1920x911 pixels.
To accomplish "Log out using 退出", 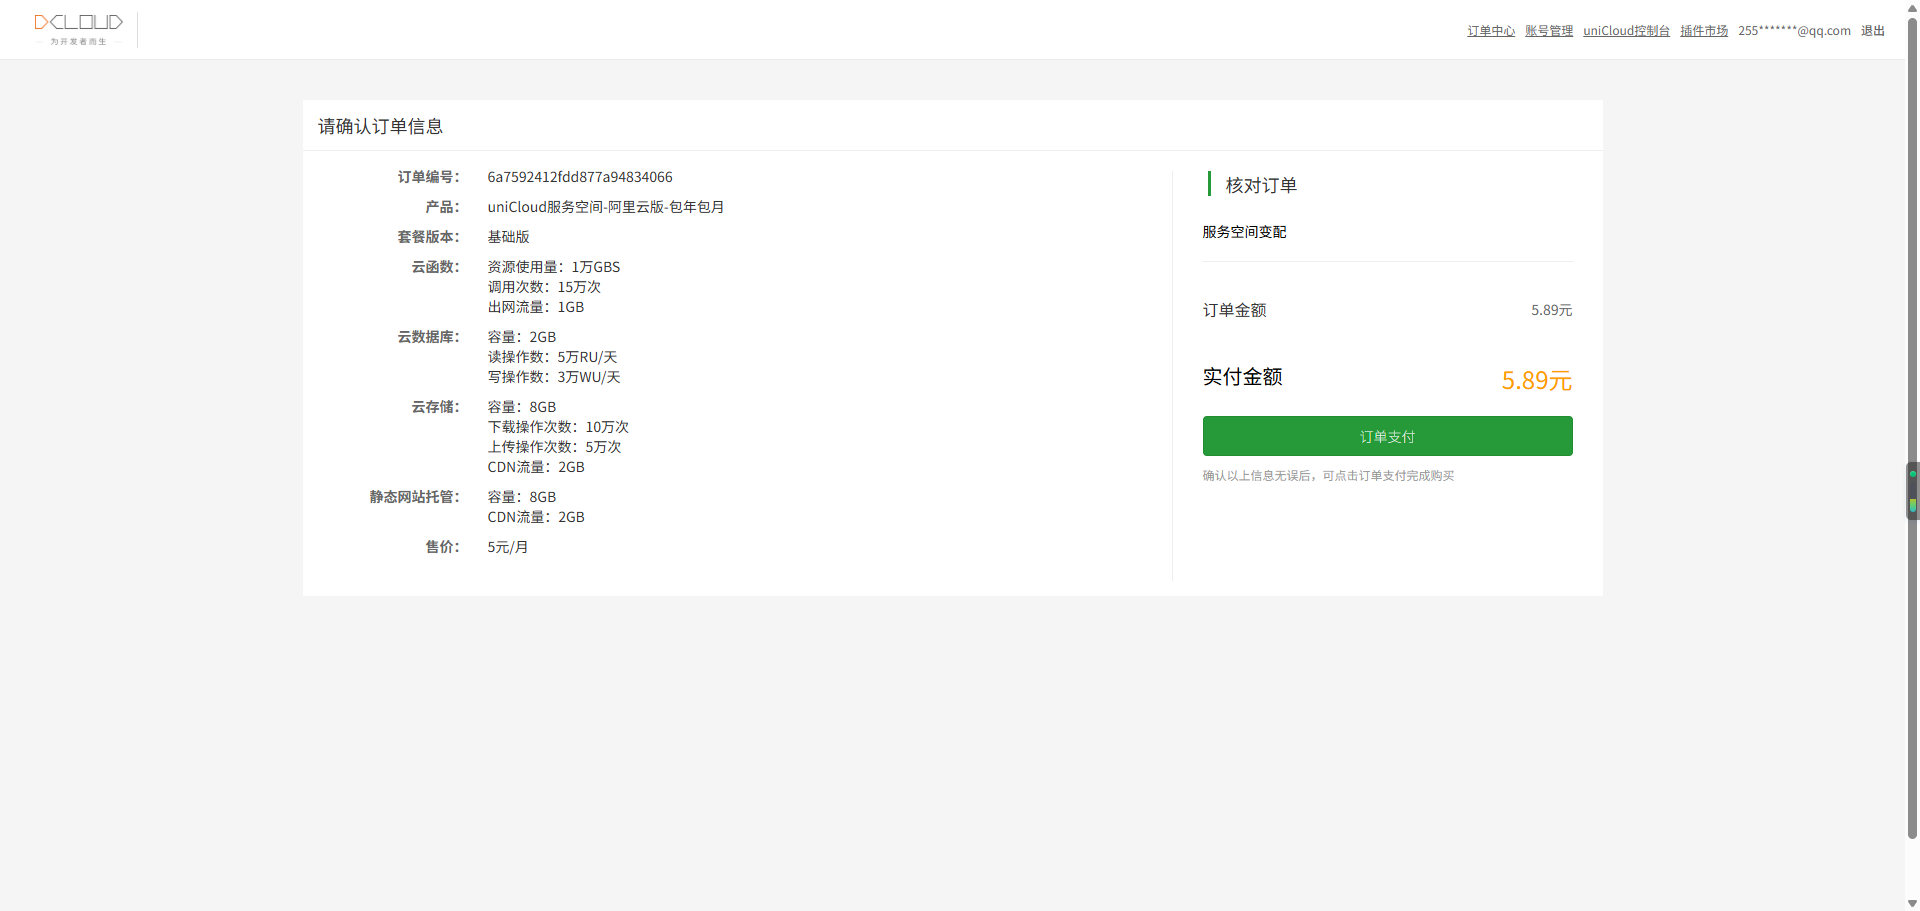I will (x=1873, y=31).
